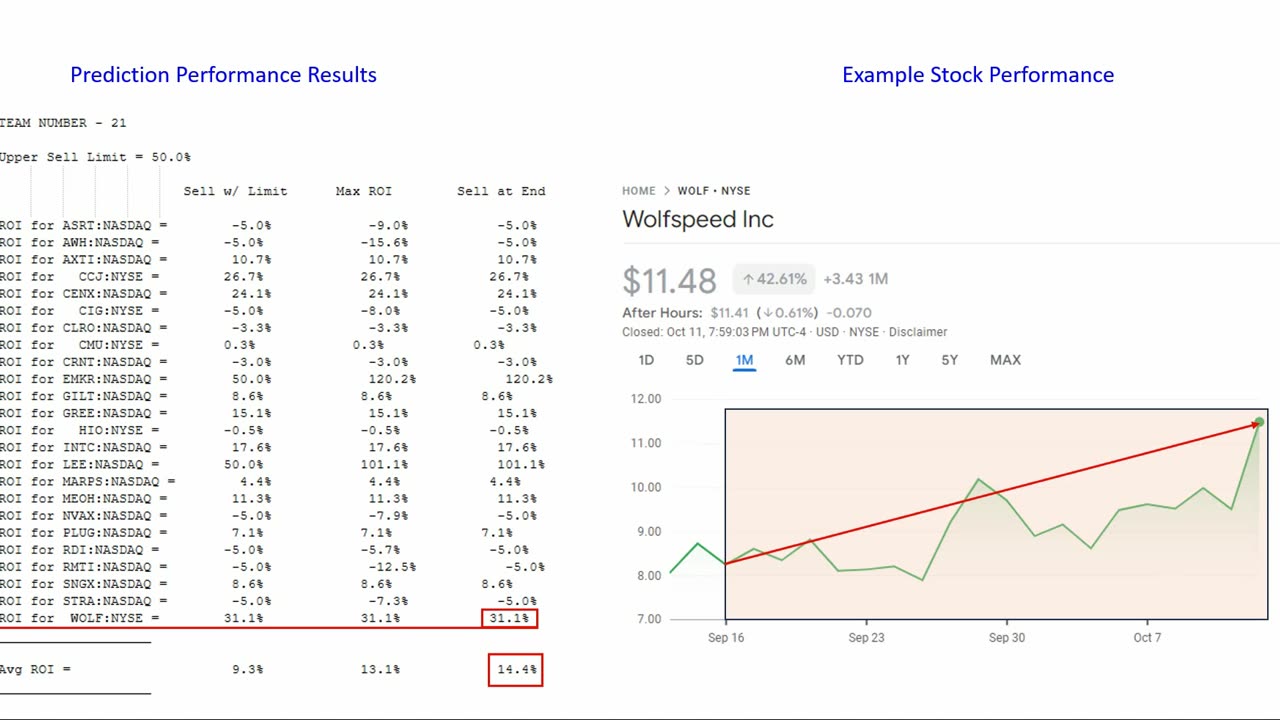
Task: Click the ROI for STRA:NASDAQ row label
Action: point(84,600)
